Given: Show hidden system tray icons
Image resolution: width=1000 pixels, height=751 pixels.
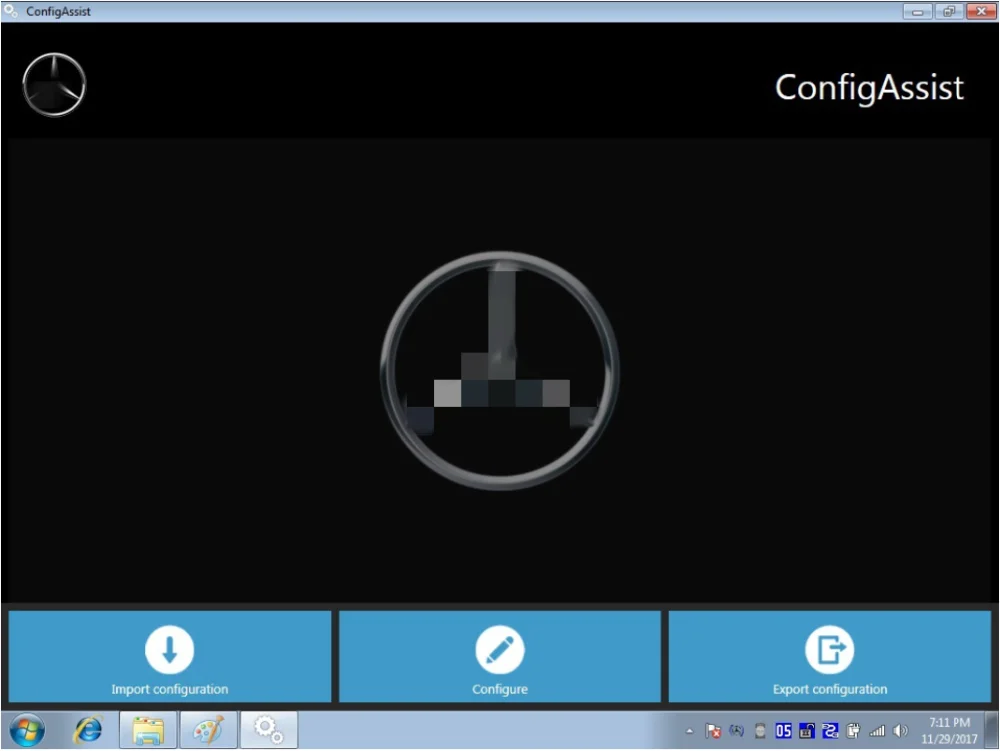Looking at the screenshot, I should [689, 731].
